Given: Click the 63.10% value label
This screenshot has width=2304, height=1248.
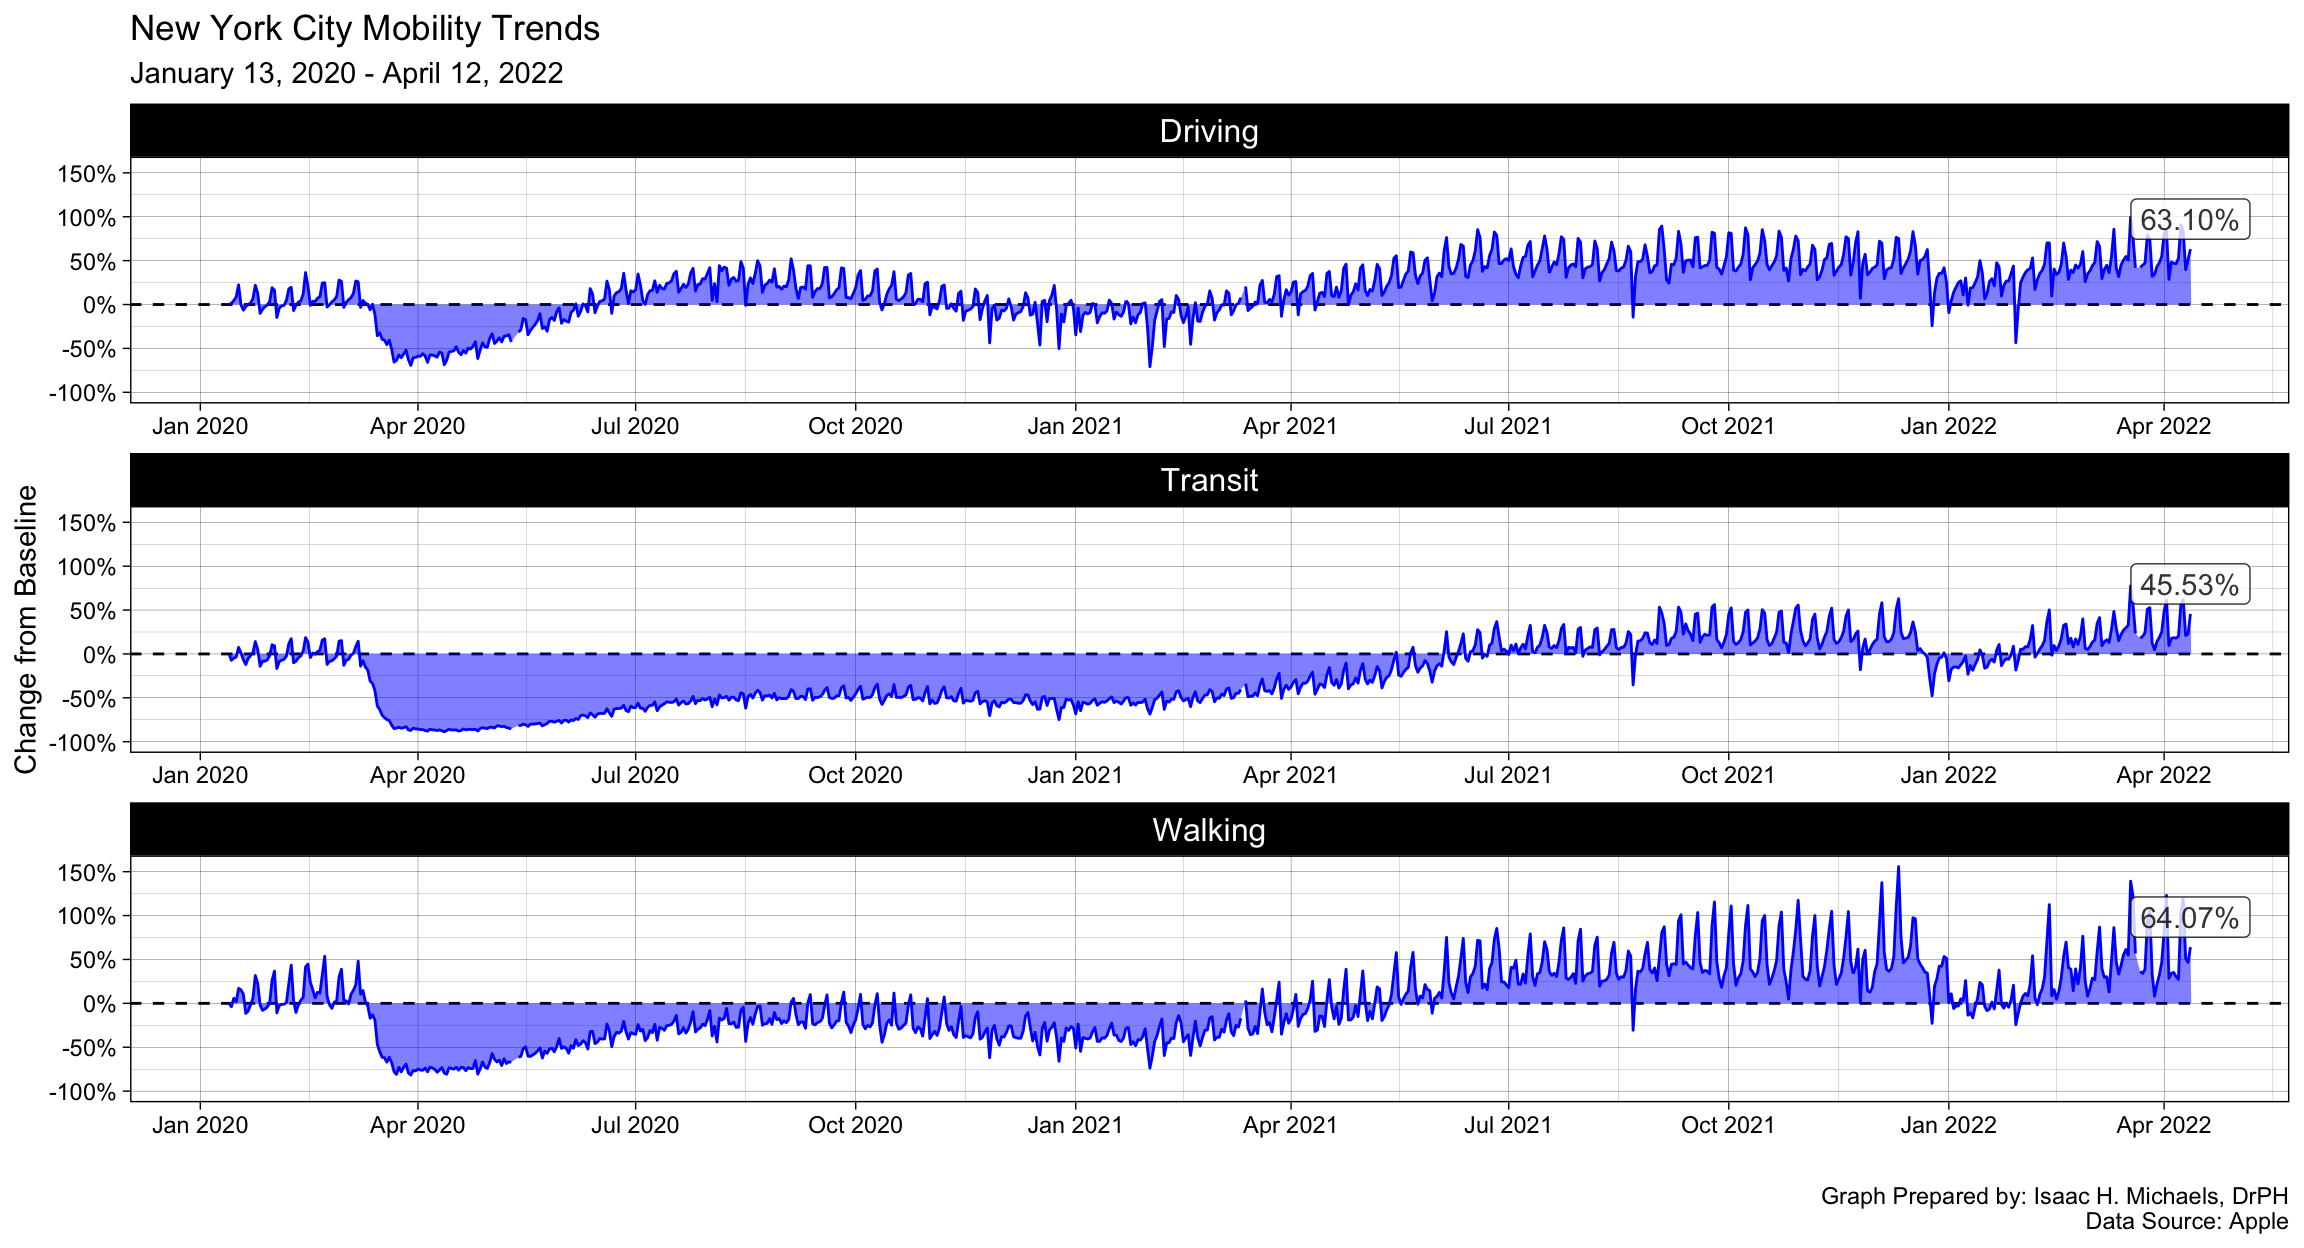Looking at the screenshot, I should point(2189,220).
